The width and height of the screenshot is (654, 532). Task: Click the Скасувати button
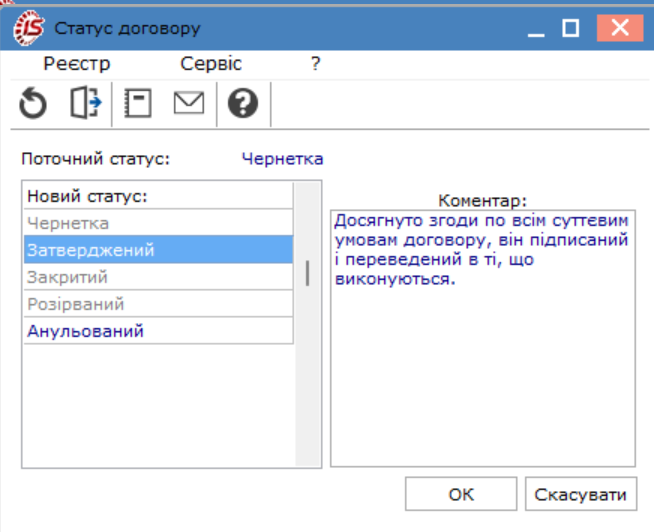(581, 494)
